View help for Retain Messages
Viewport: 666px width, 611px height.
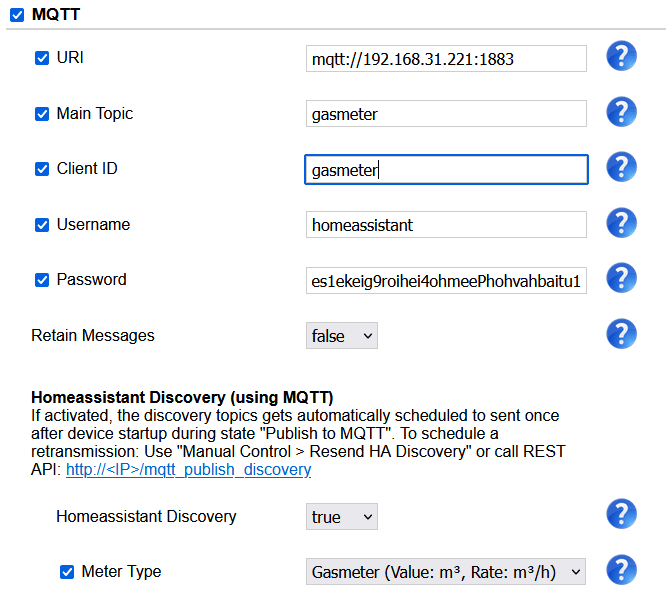(621, 334)
